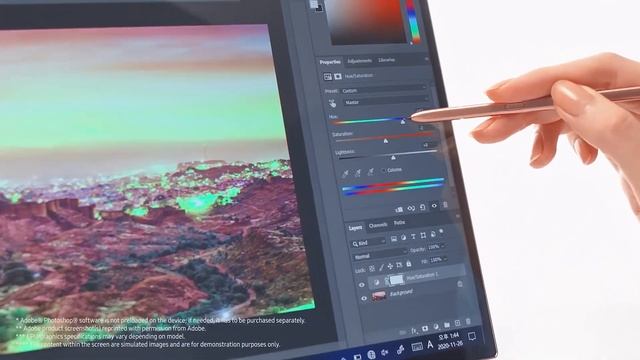Create new fill or adjustment layer button

point(436,327)
